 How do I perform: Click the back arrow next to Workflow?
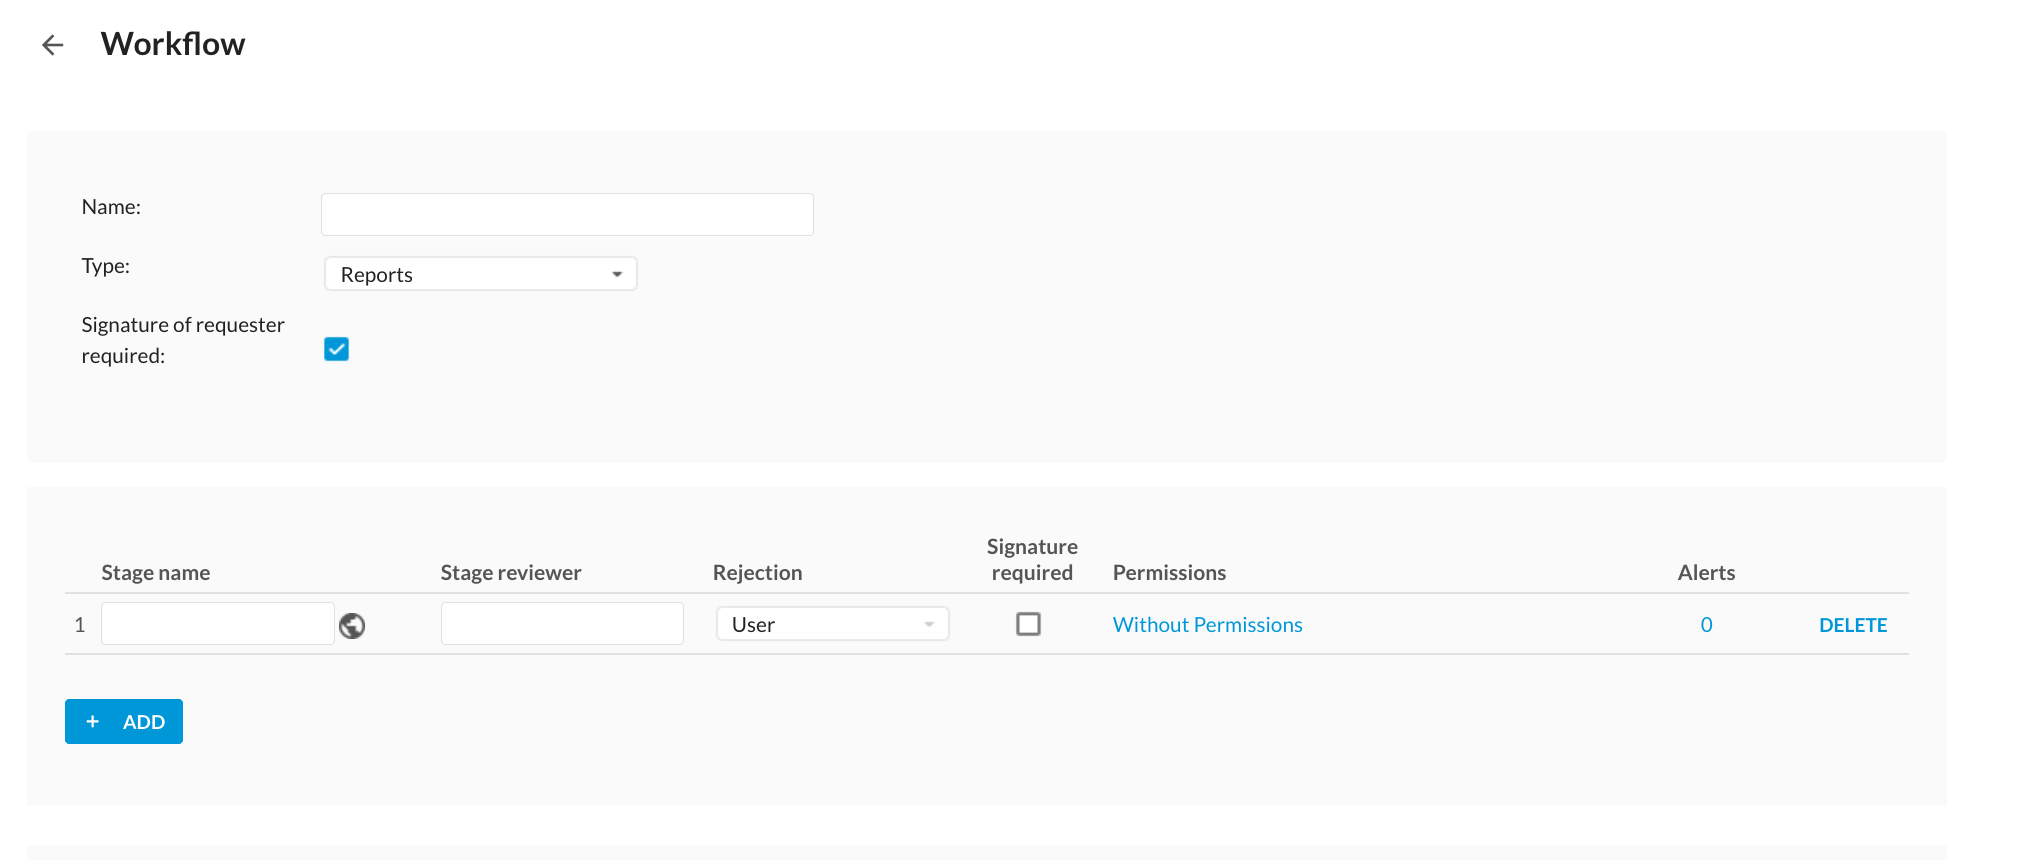(x=52, y=45)
